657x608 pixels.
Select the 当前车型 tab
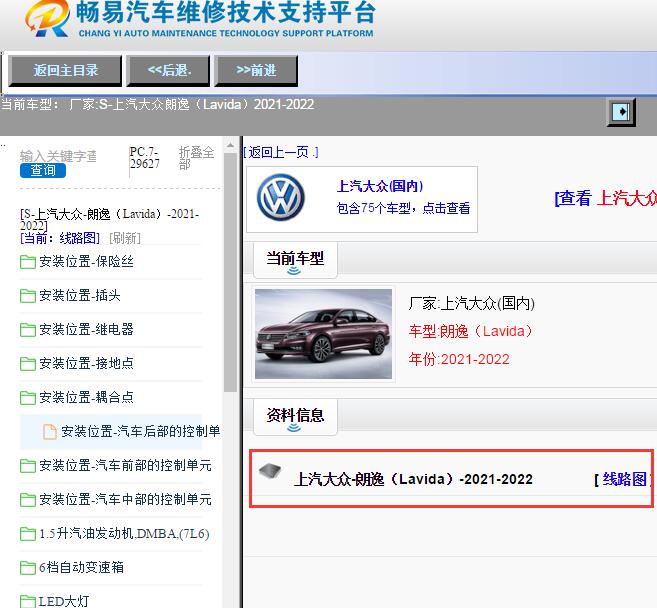pos(295,260)
